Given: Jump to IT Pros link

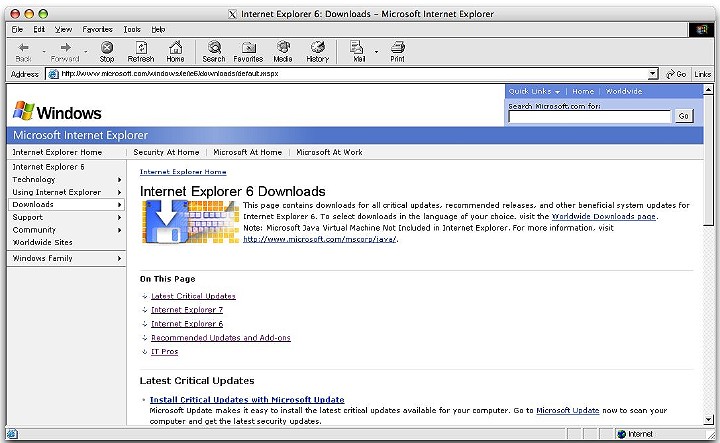Looking at the screenshot, I should click(x=164, y=352).
